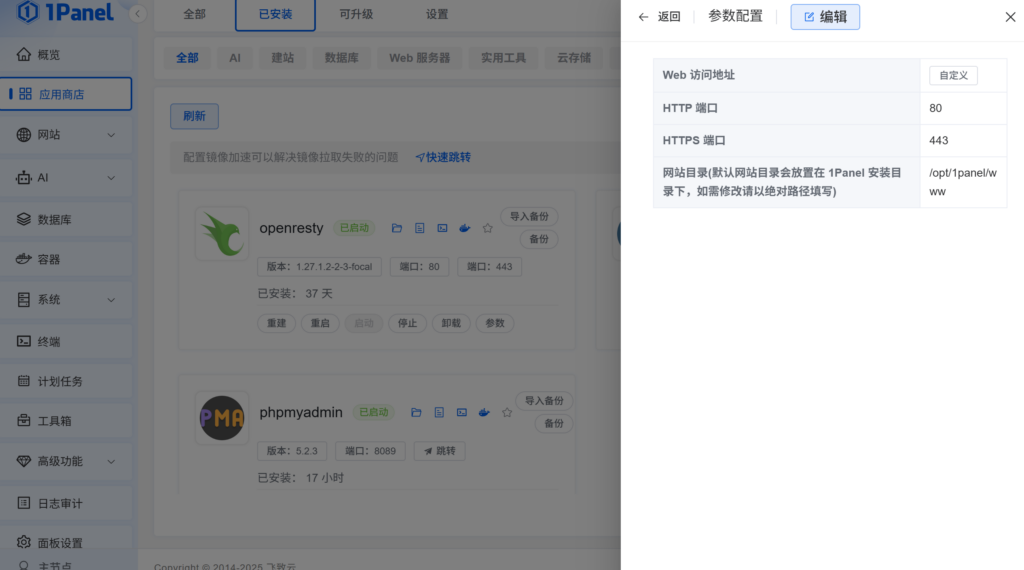Open the 数据库 sidebar item
Image resolution: width=1024 pixels, height=570 pixels.
tap(66, 219)
